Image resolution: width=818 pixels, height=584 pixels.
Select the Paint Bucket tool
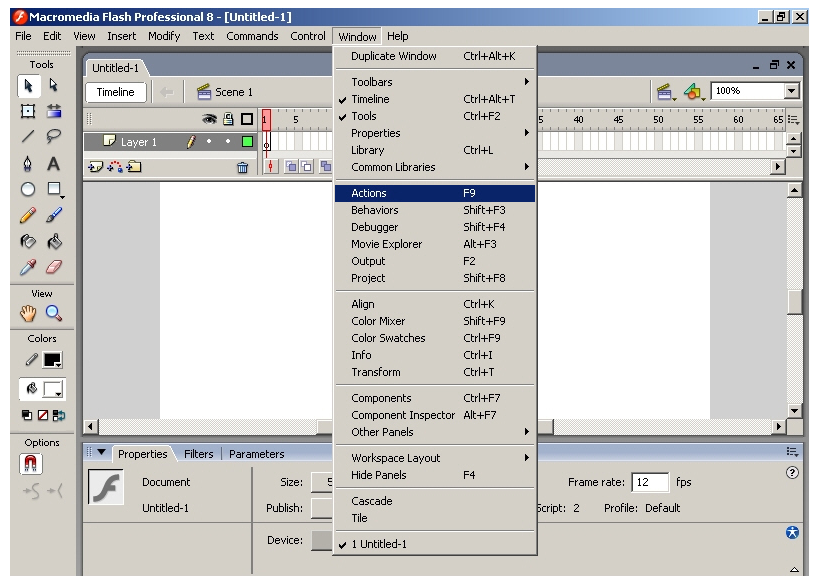[54, 241]
